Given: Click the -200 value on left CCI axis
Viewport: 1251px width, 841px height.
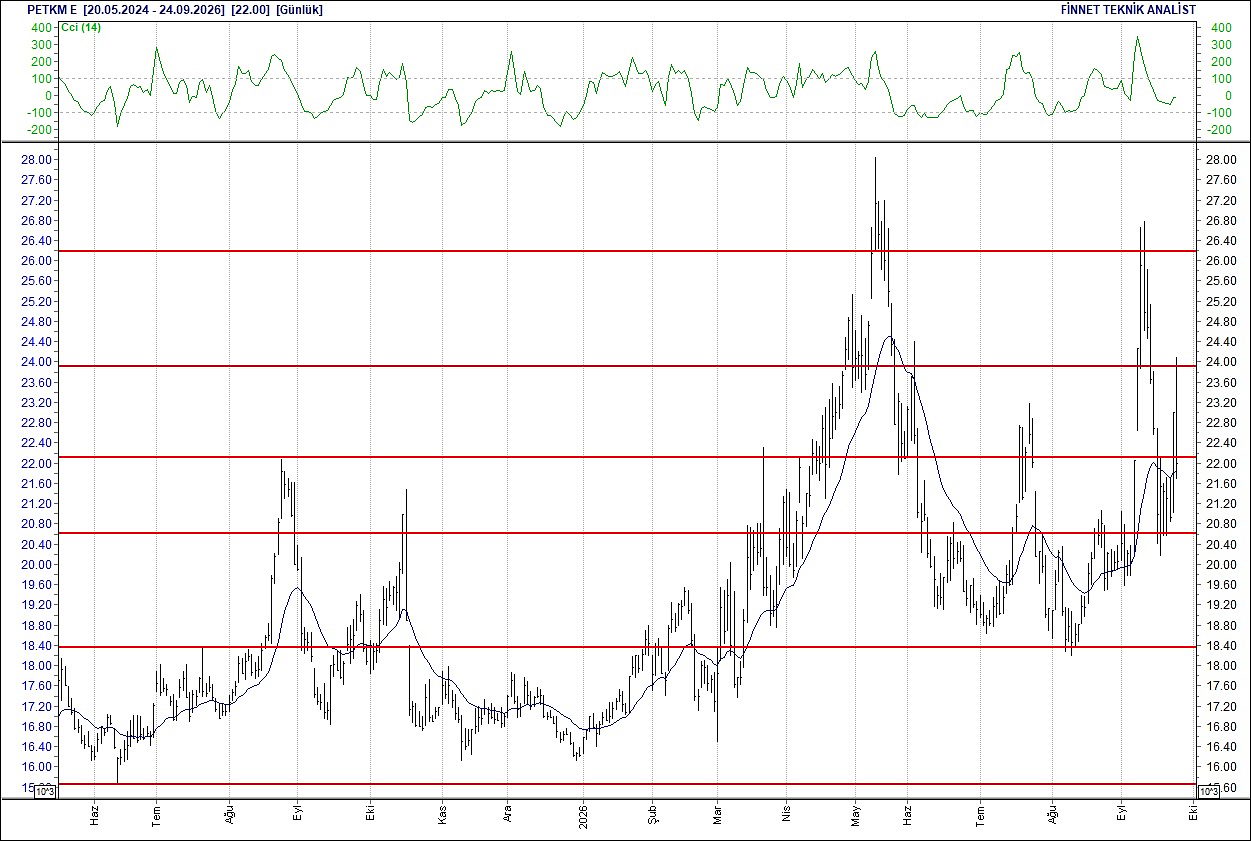Looking at the screenshot, I should (39, 130).
